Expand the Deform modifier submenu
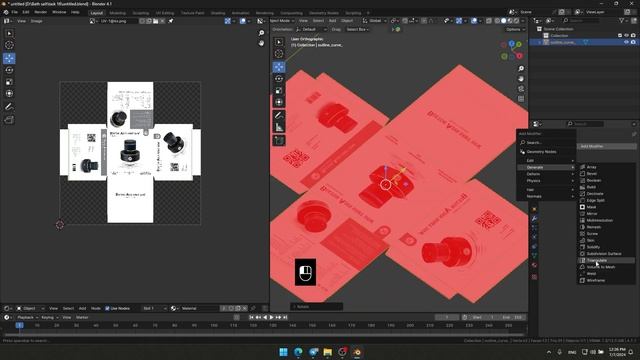Image resolution: width=640 pixels, height=360 pixels. [x=546, y=174]
